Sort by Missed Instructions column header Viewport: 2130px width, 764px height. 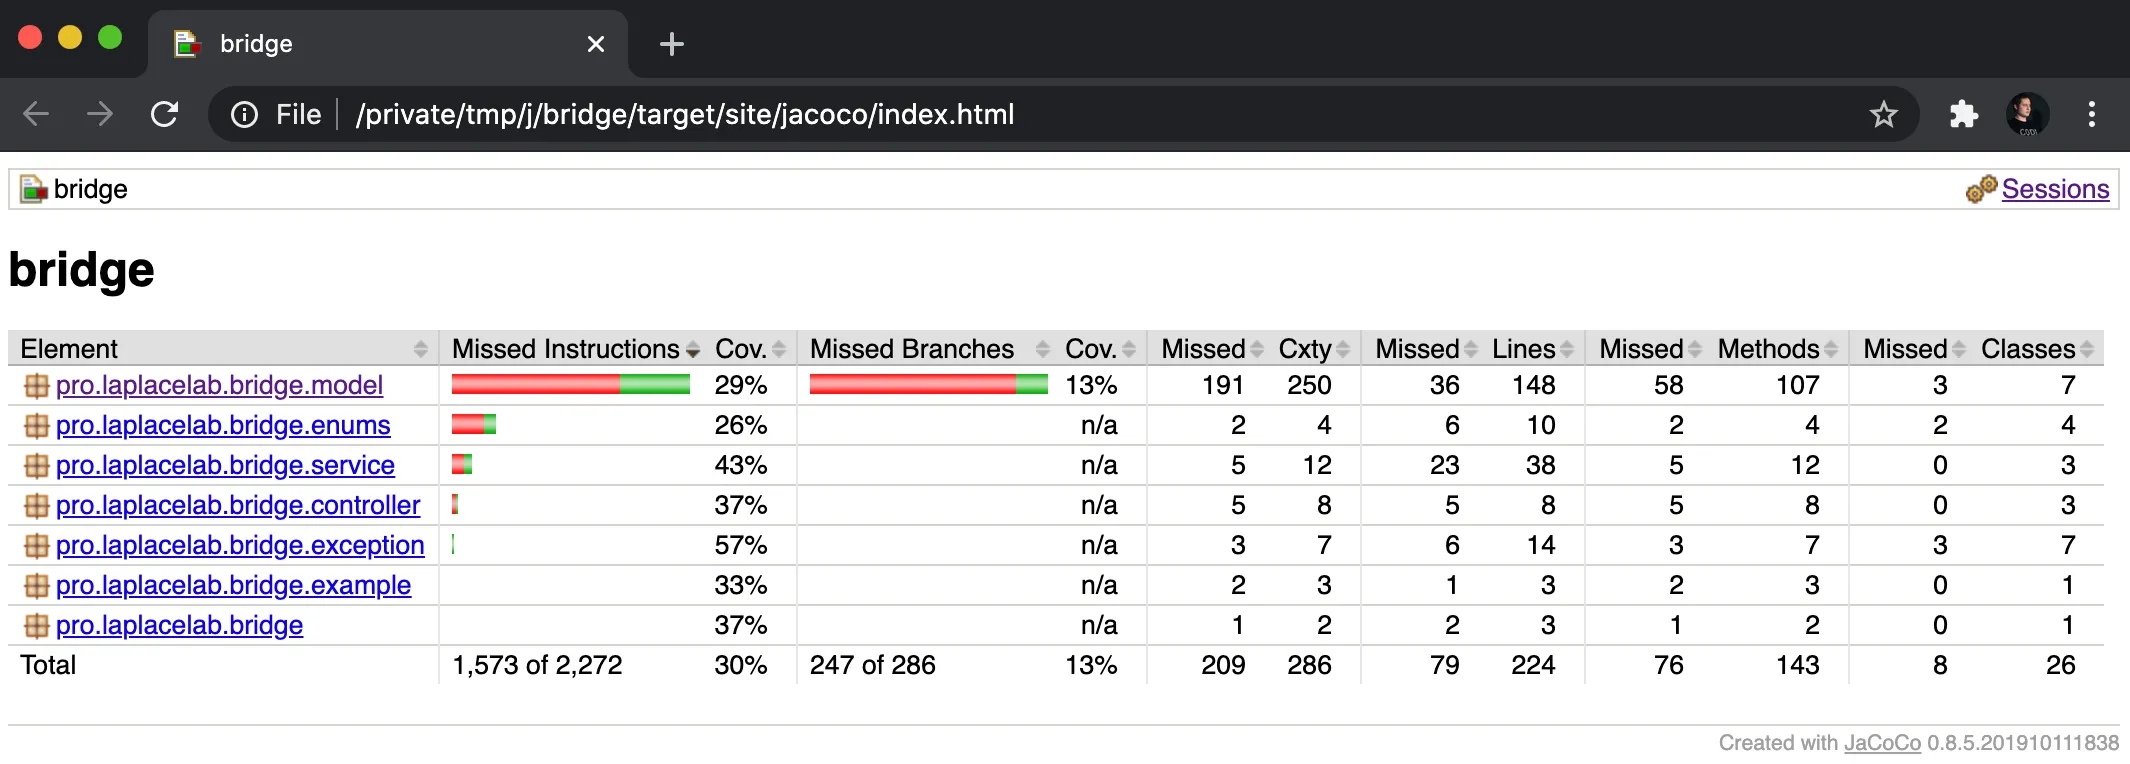click(x=566, y=349)
